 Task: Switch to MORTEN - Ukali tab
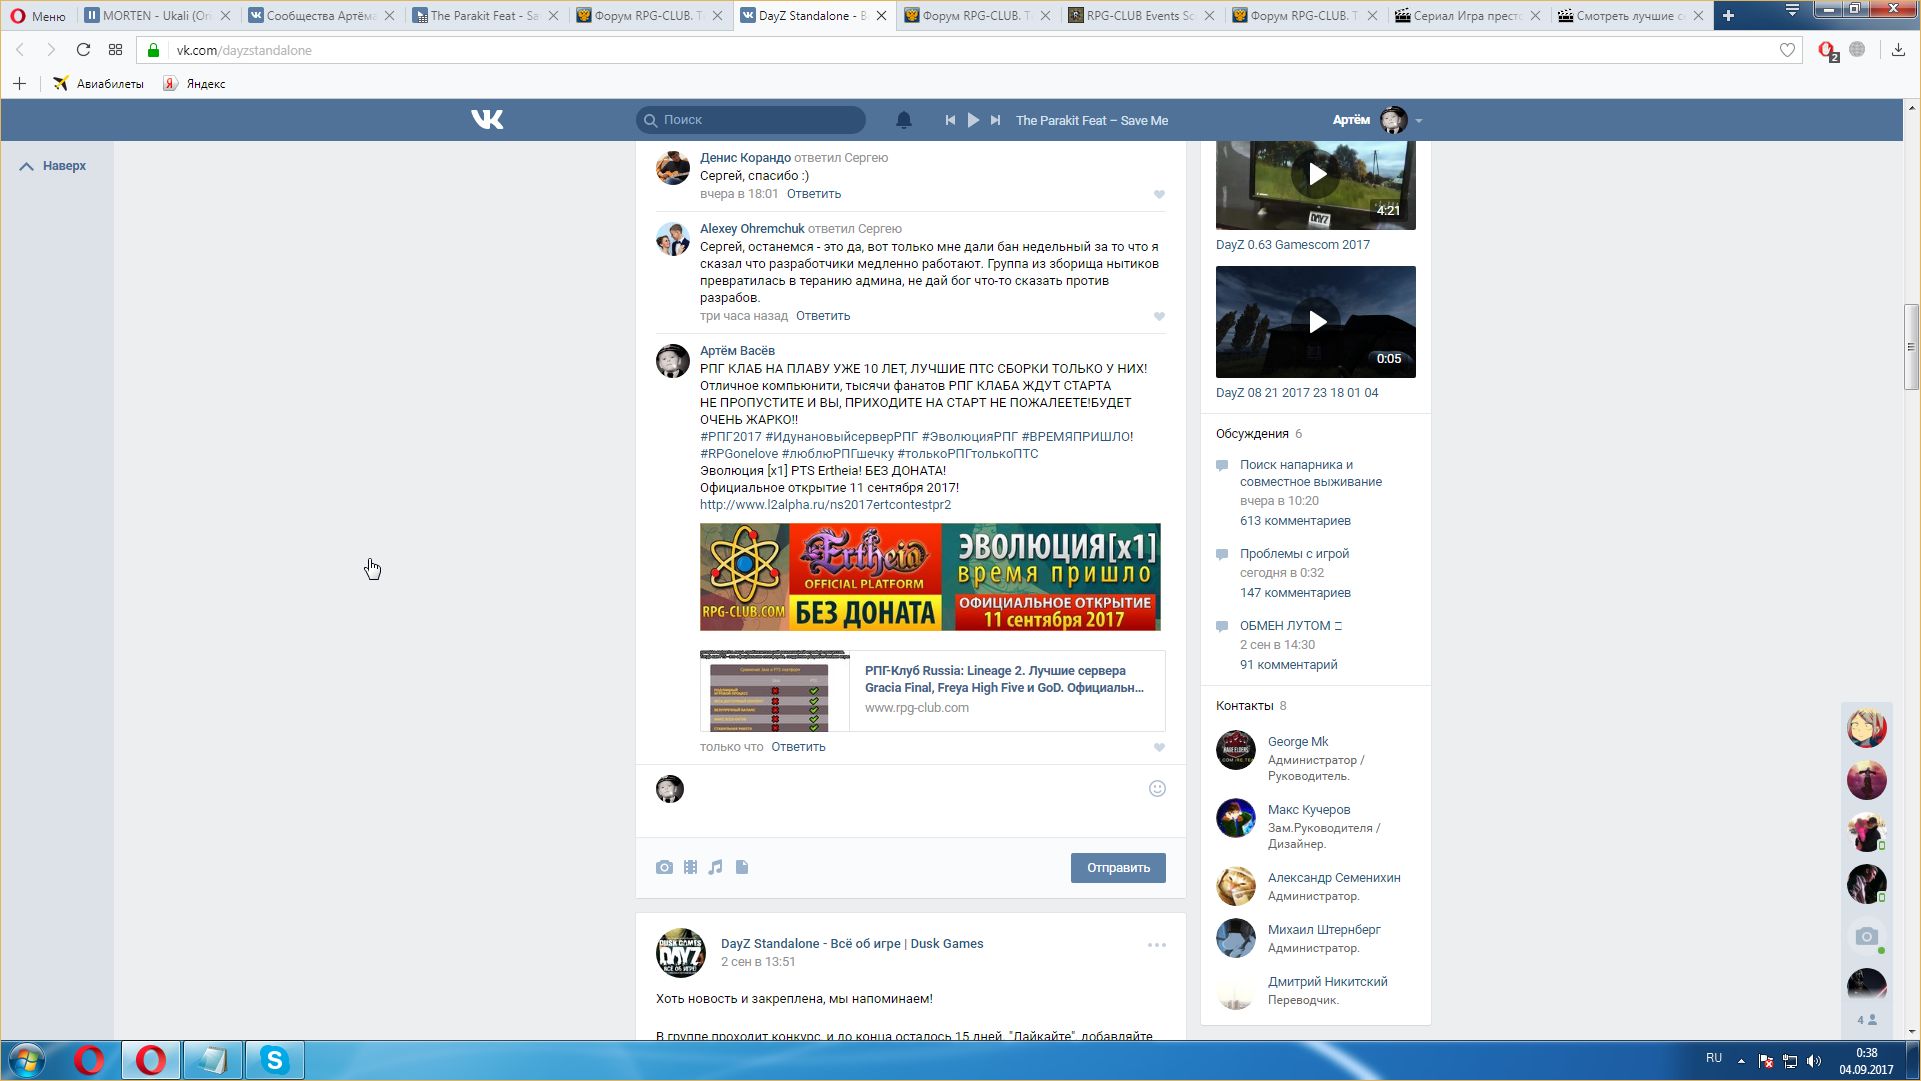pyautogui.click(x=157, y=15)
